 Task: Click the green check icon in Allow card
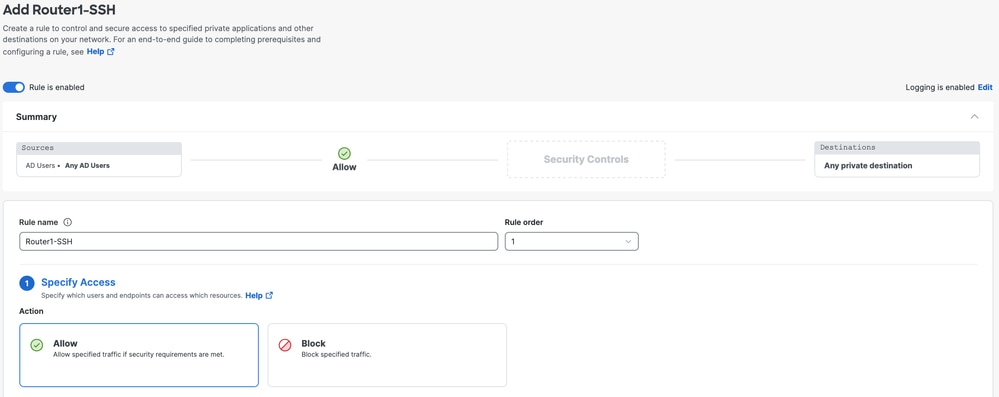(37, 345)
